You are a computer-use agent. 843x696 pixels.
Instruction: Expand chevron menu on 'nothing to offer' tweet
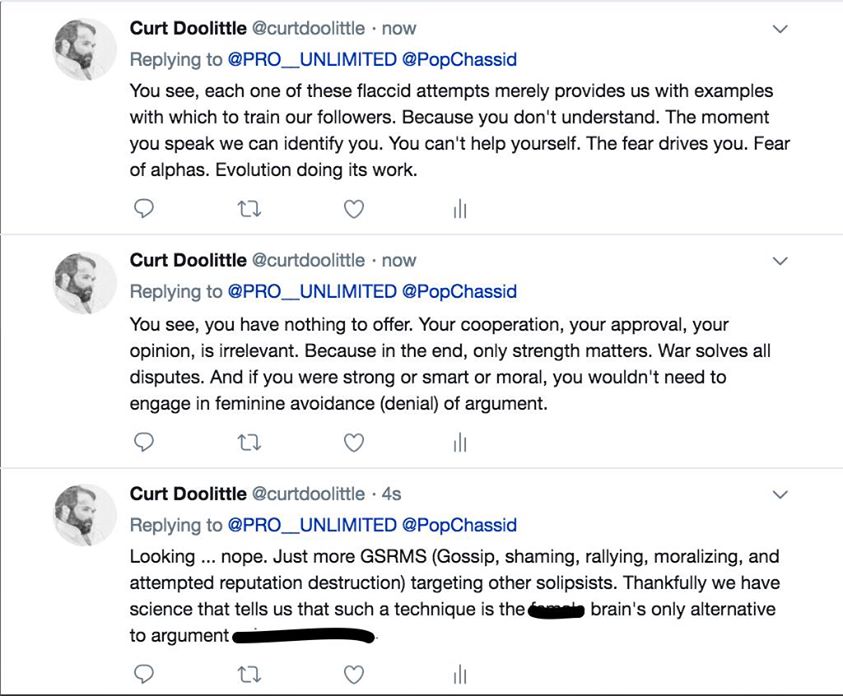[781, 261]
